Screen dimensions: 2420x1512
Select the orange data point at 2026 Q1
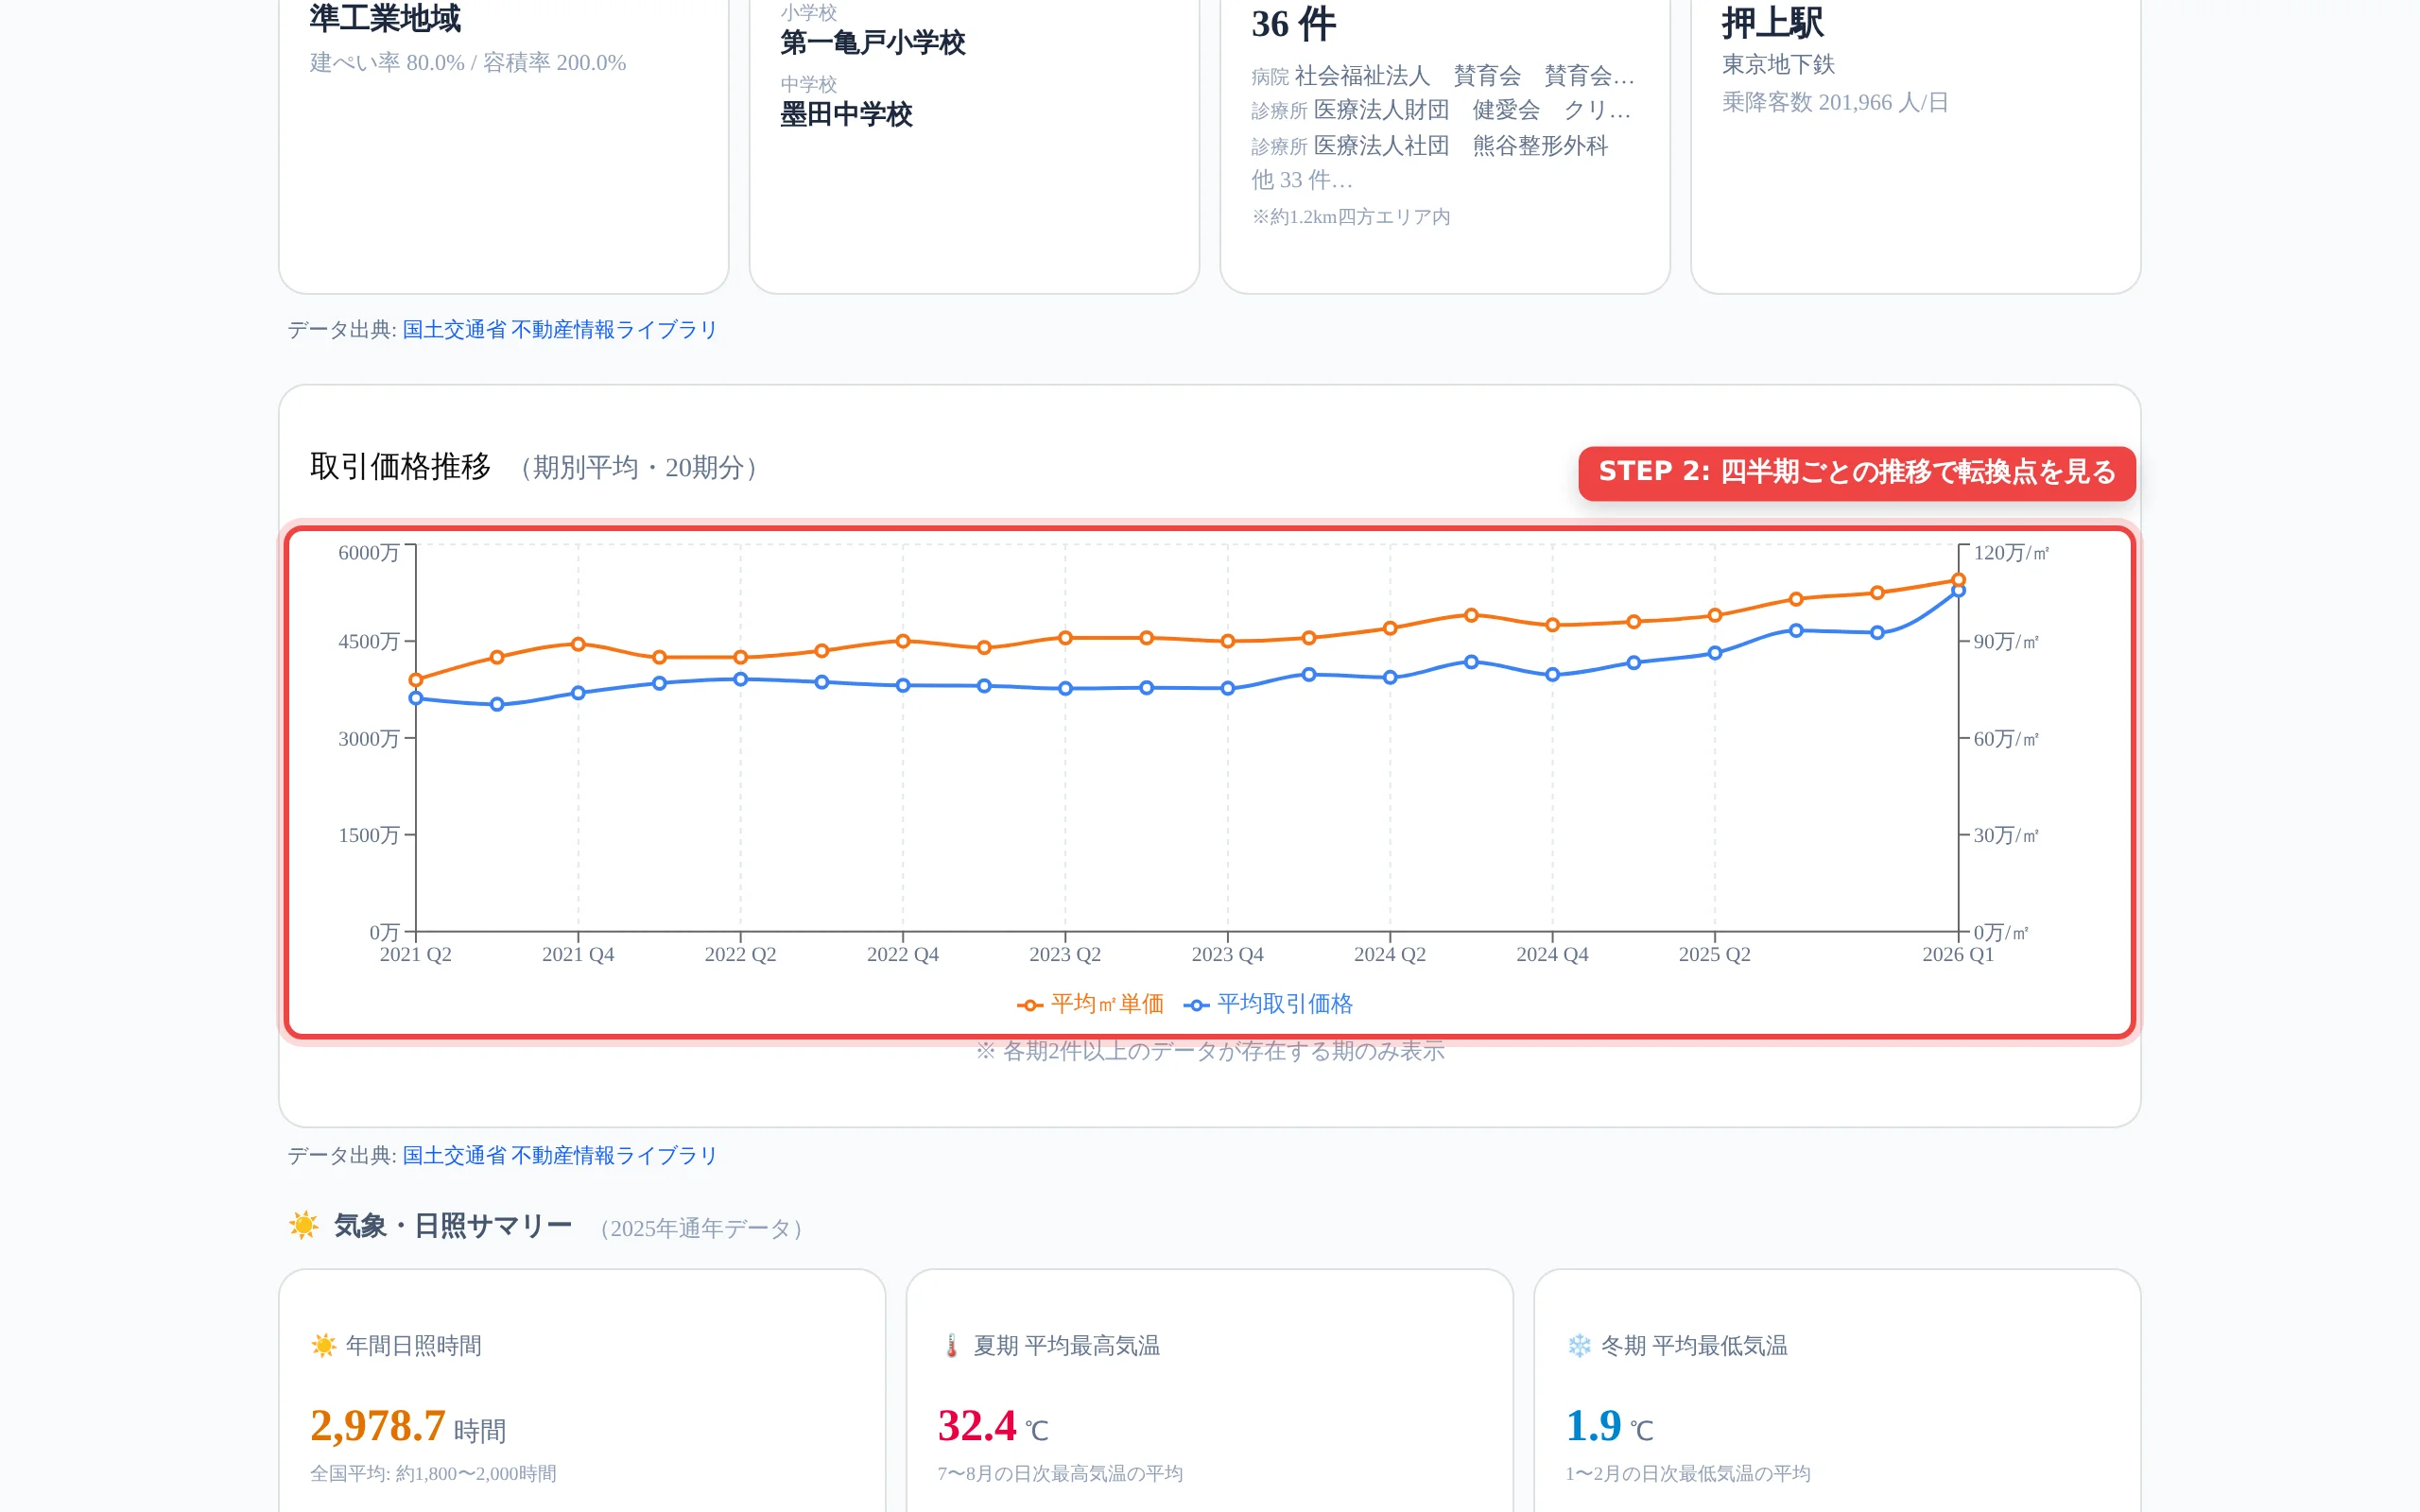(1958, 580)
